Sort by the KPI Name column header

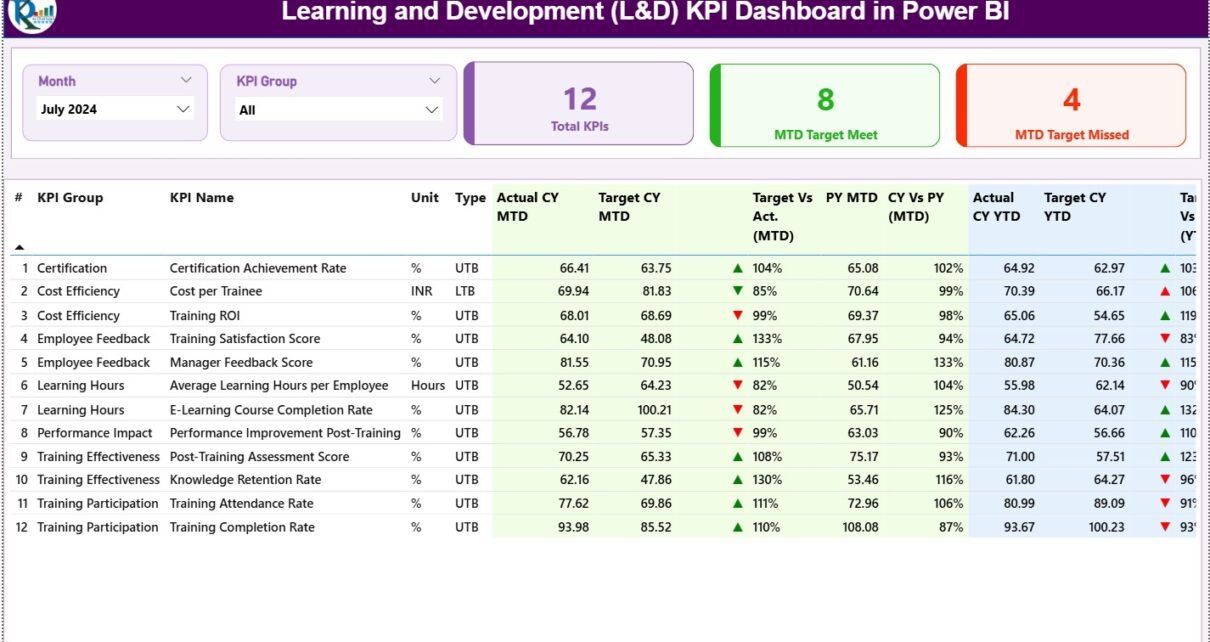(x=202, y=198)
